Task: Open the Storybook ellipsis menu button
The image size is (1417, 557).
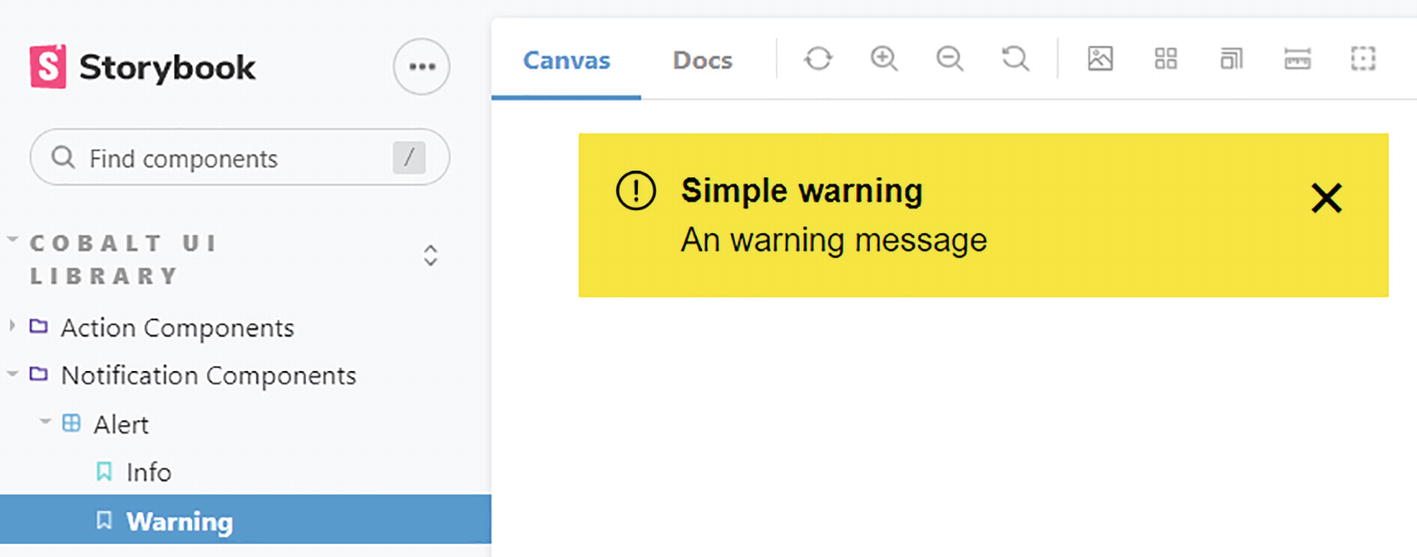Action: point(422,67)
